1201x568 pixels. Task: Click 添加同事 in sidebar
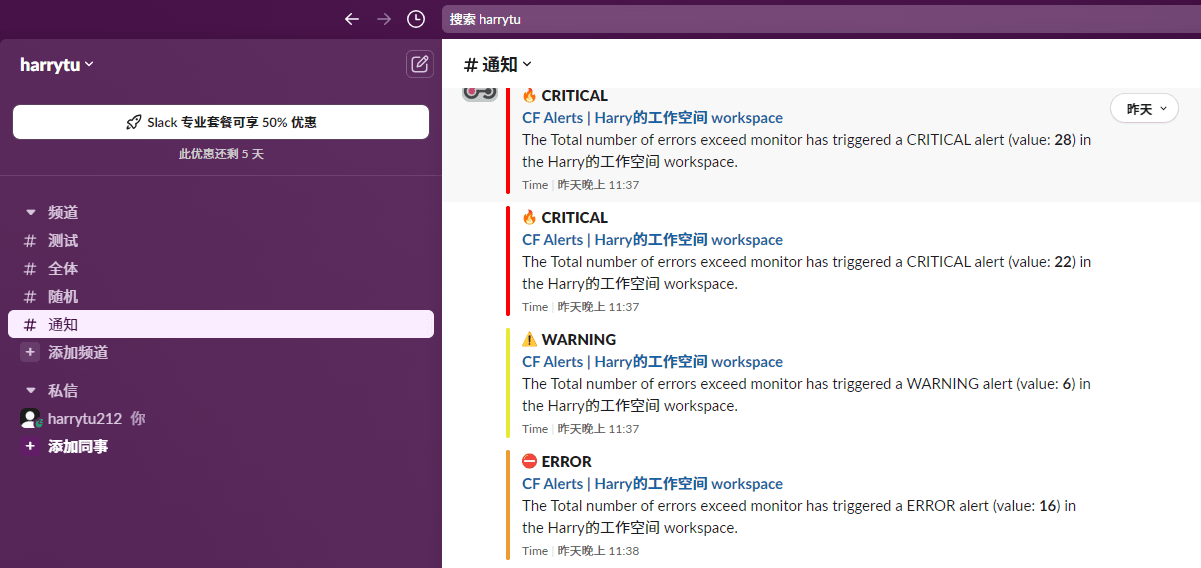click(78, 446)
